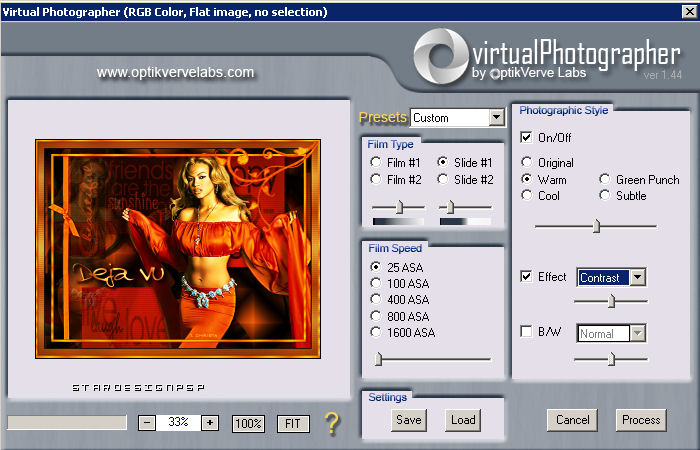
Task: Click the right film gradient strip
Action: tap(465, 221)
